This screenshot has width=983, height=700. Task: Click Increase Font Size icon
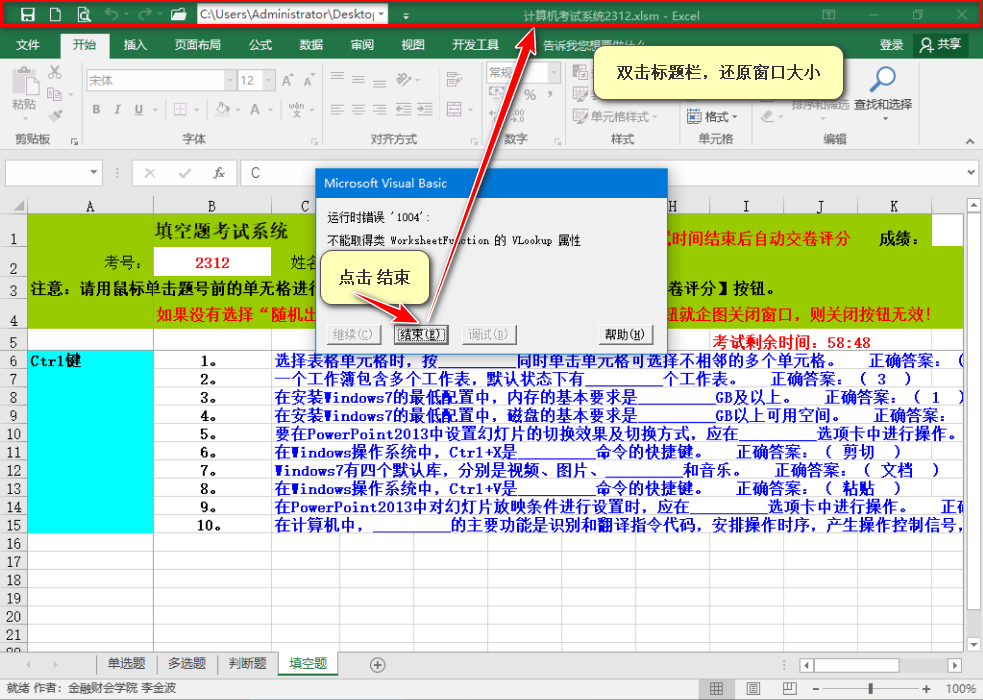287,80
